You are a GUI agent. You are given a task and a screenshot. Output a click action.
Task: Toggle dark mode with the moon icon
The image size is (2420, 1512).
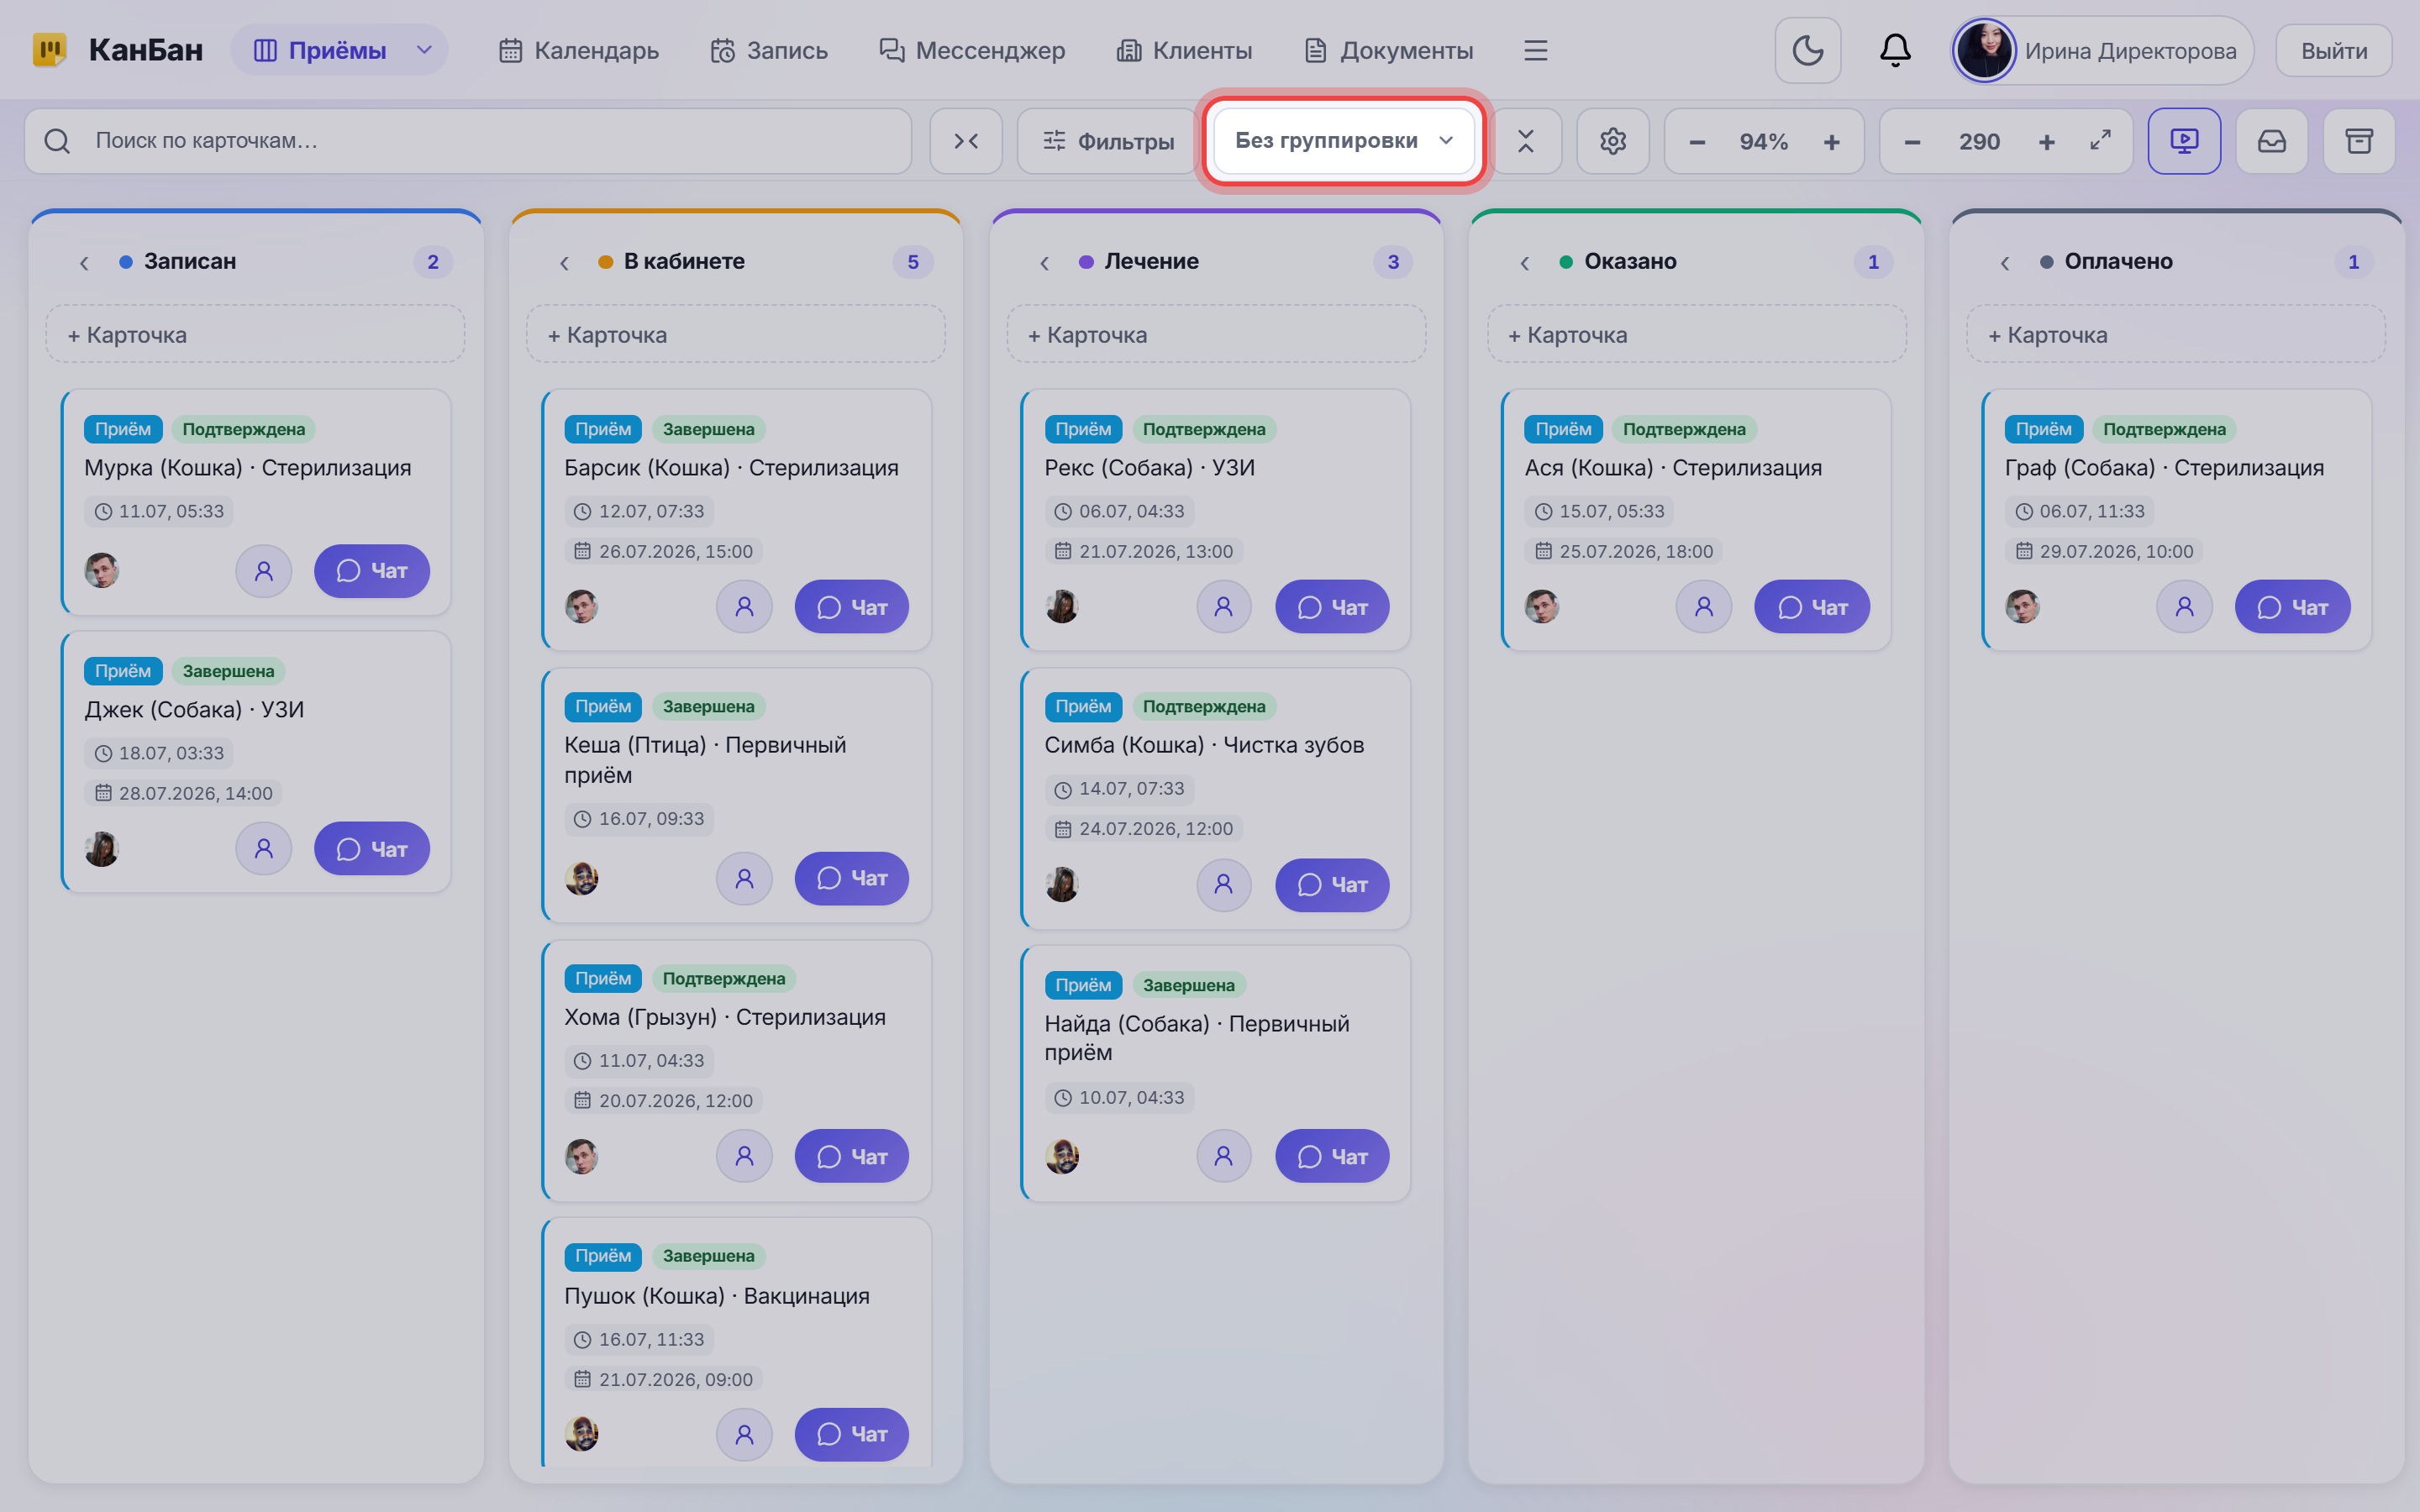coord(1807,50)
